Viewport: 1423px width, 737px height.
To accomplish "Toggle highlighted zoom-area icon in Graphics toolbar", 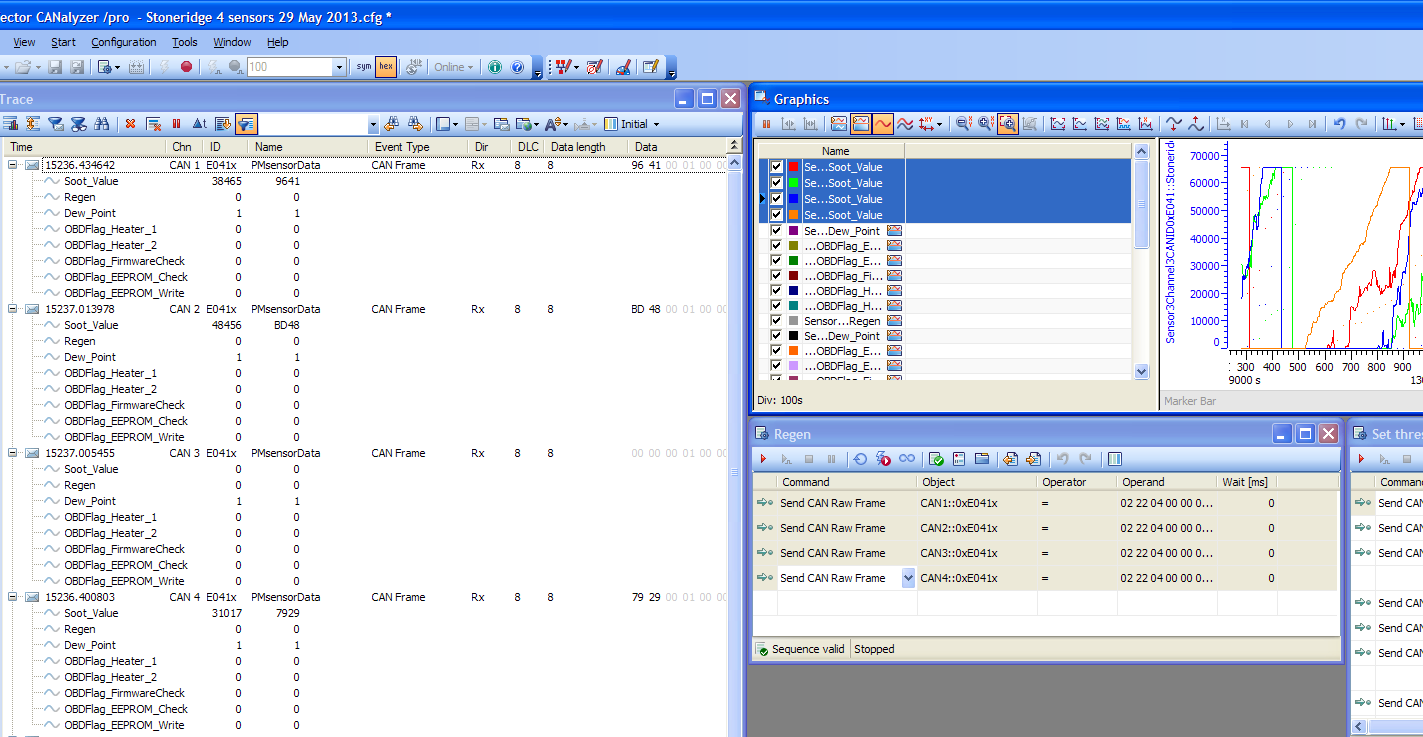I will click(1007, 124).
